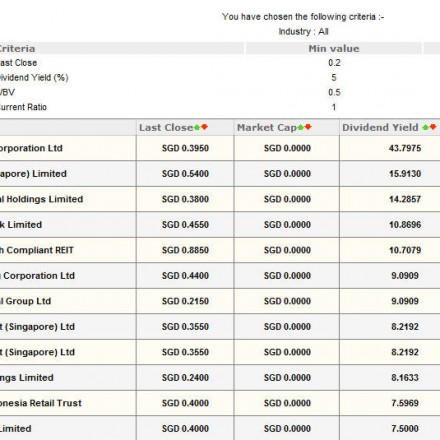Select the 'SGD 0.2400' last close cell
This screenshot has height=440, width=440.
(x=185, y=378)
